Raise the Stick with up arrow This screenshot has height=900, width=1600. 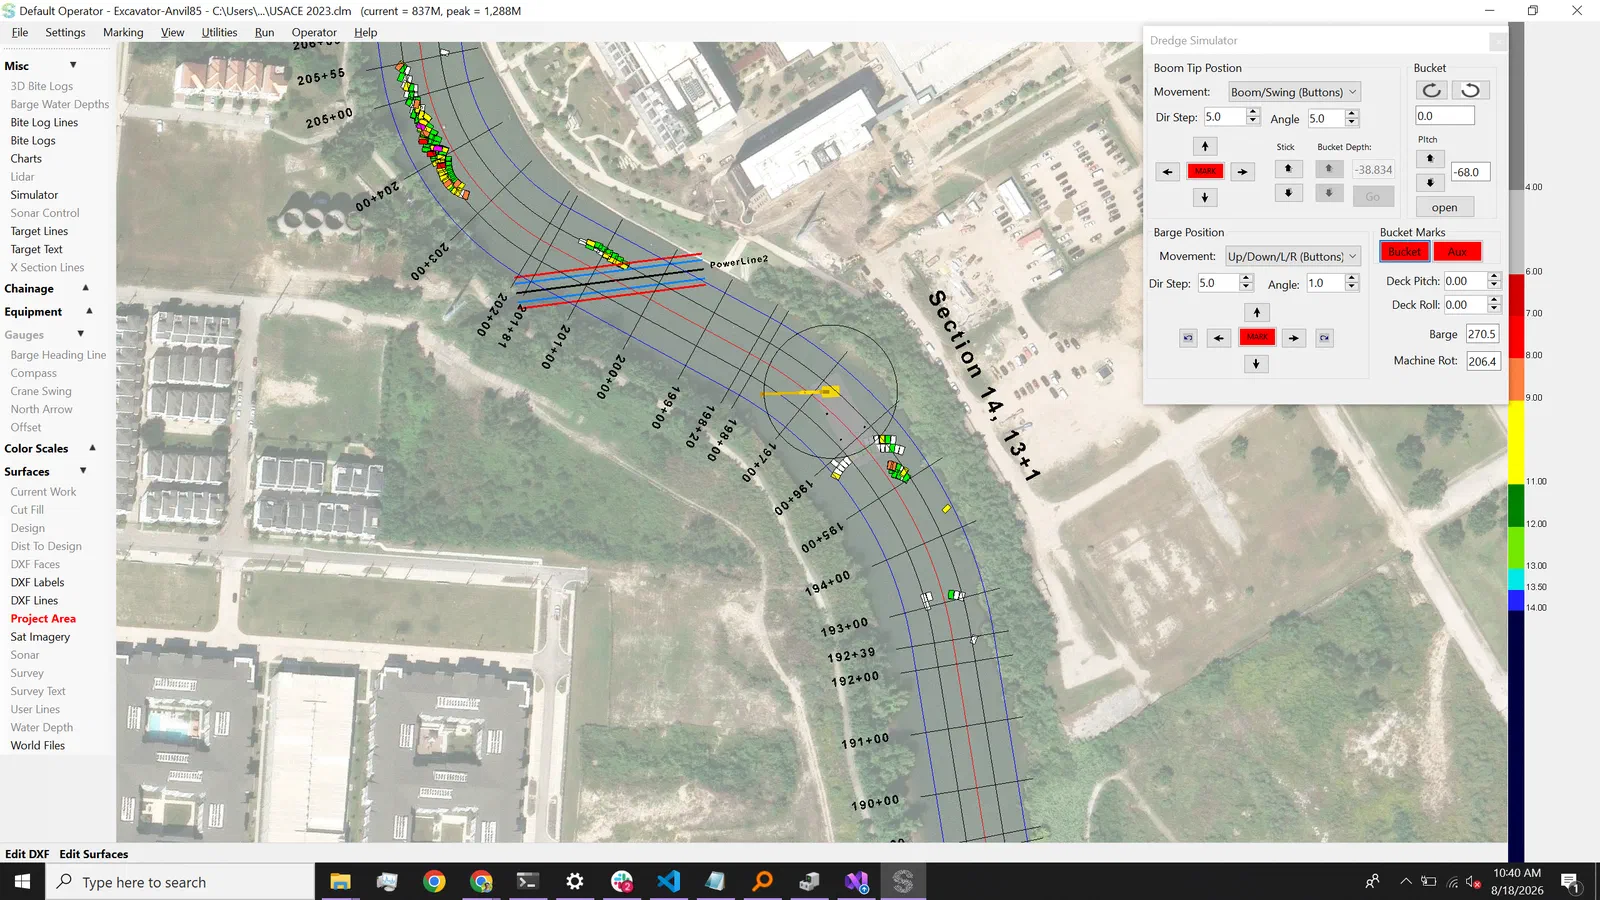tap(1288, 168)
